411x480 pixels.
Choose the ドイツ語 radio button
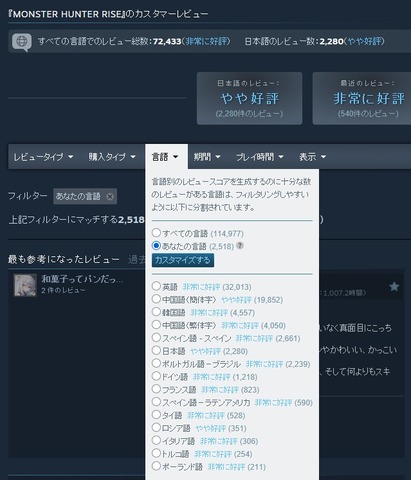(156, 376)
